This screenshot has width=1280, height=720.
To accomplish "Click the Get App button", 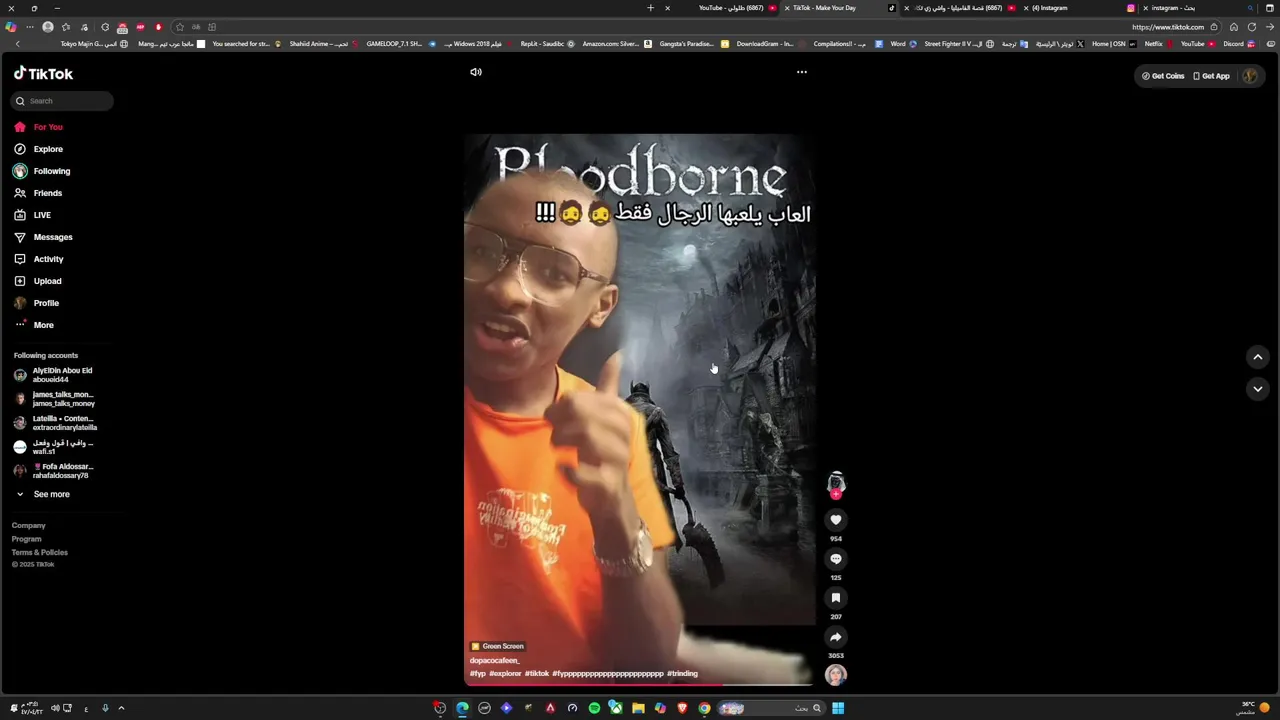I will (x=1211, y=76).
